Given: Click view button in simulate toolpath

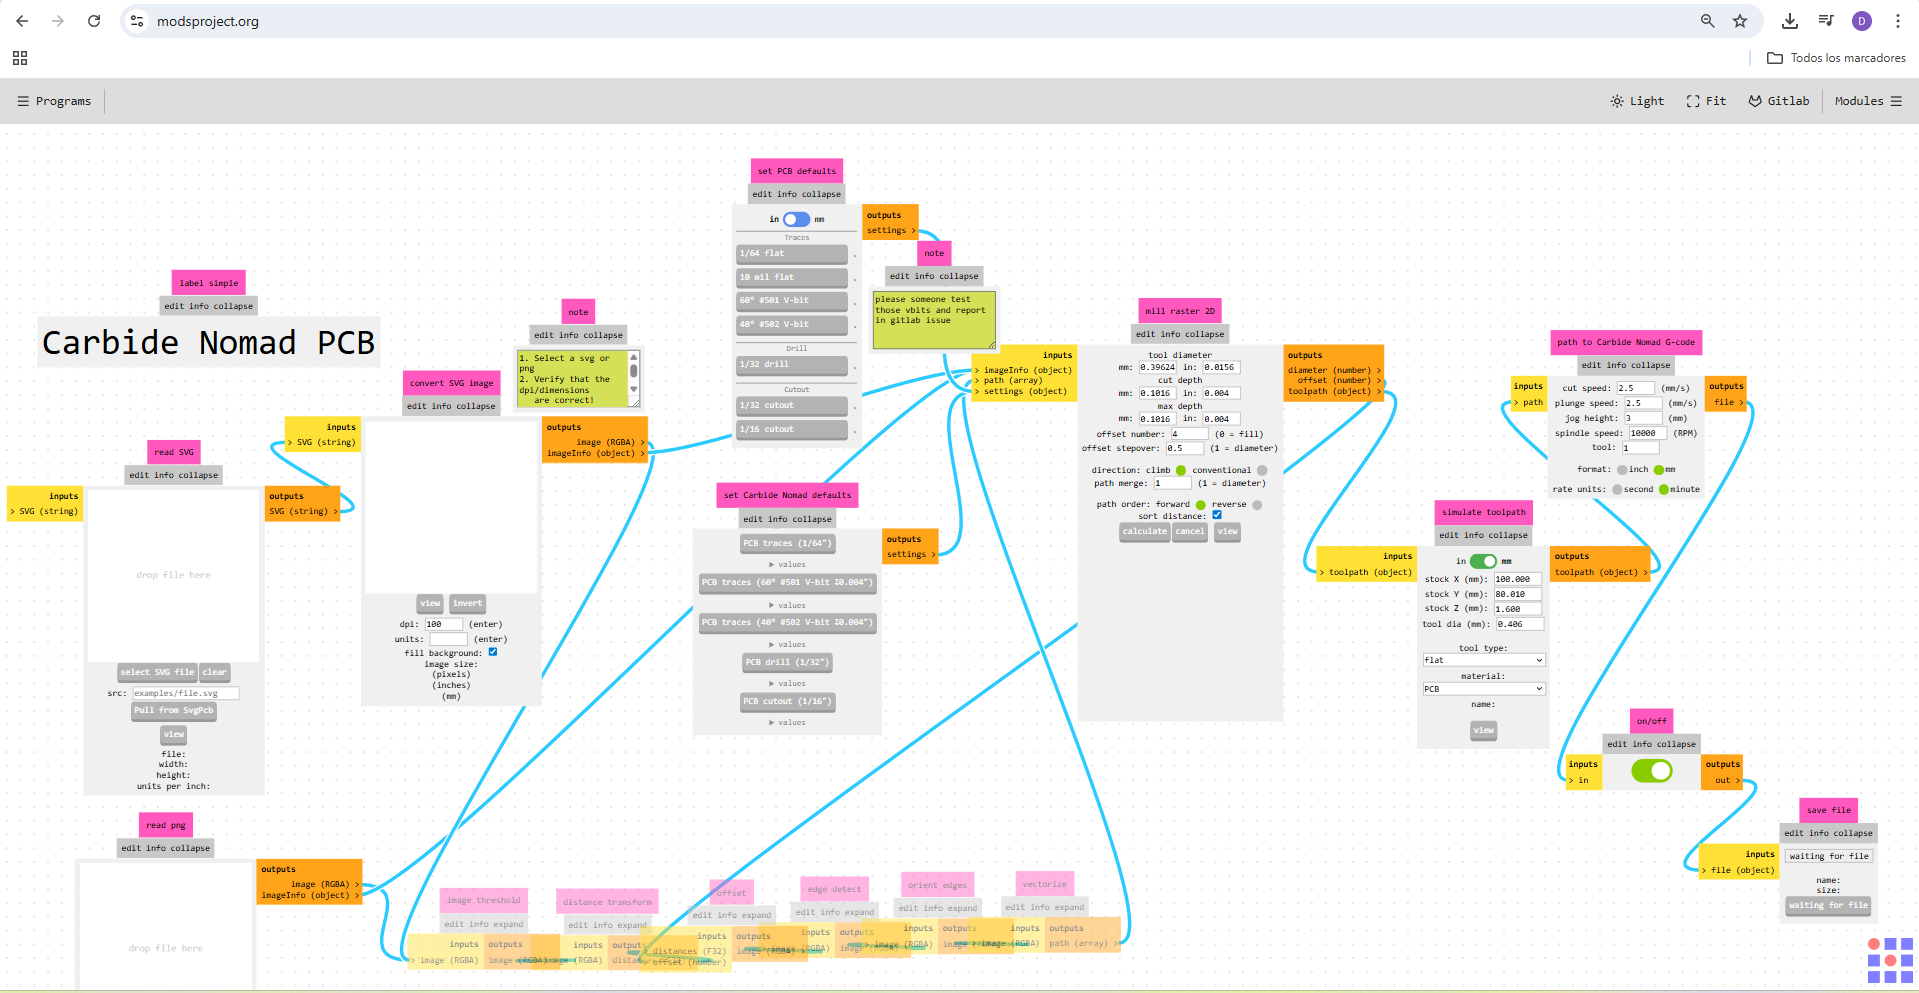Looking at the screenshot, I should [x=1484, y=731].
